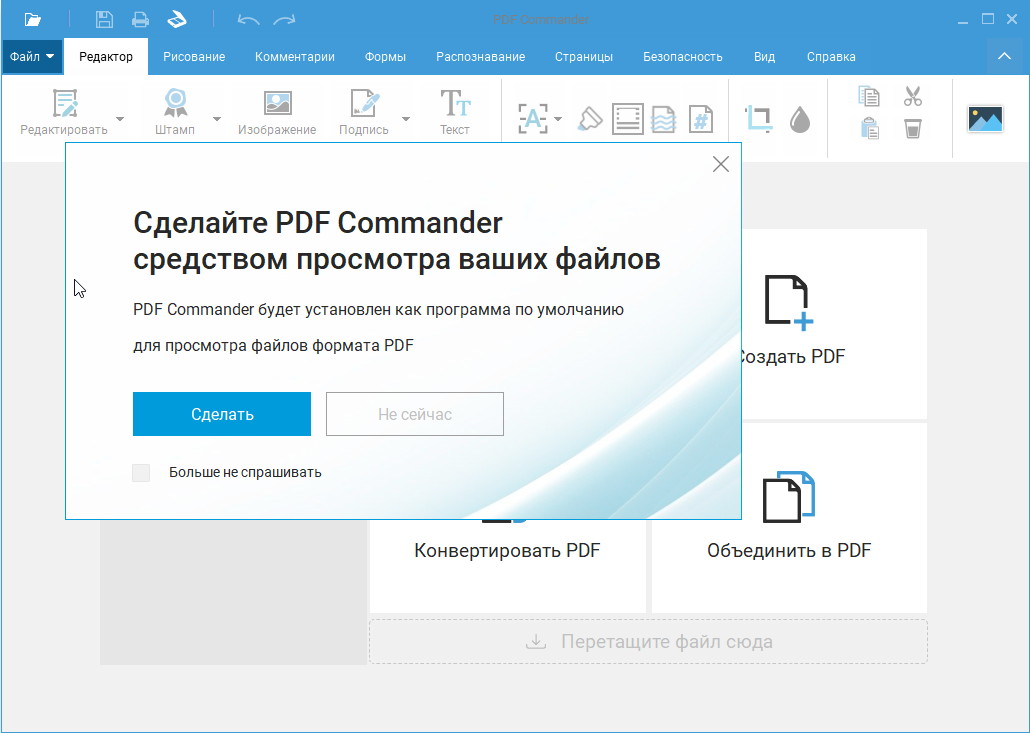Image resolution: width=1030 pixels, height=733 pixels.
Task: Open the Файл dropdown menu
Action: tap(32, 56)
